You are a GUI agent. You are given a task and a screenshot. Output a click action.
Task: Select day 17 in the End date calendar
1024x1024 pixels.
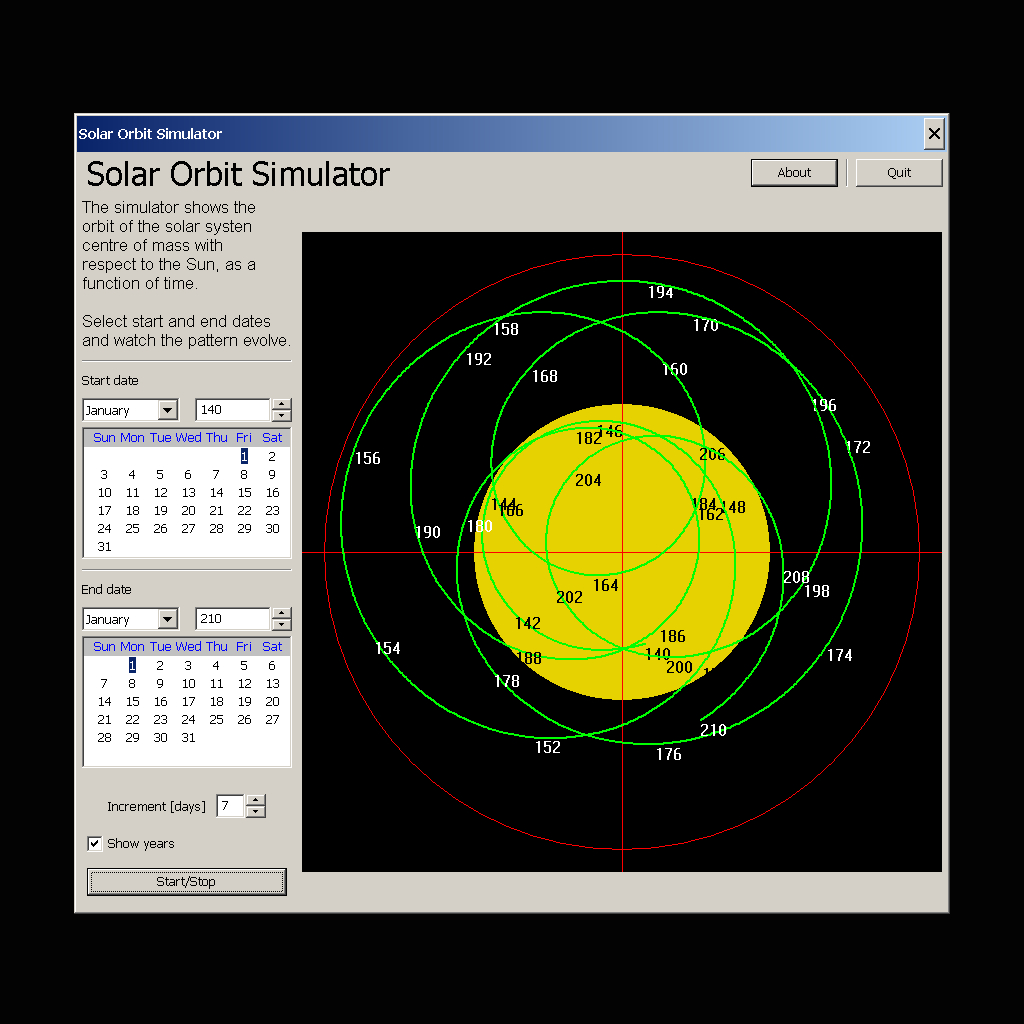[188, 701]
